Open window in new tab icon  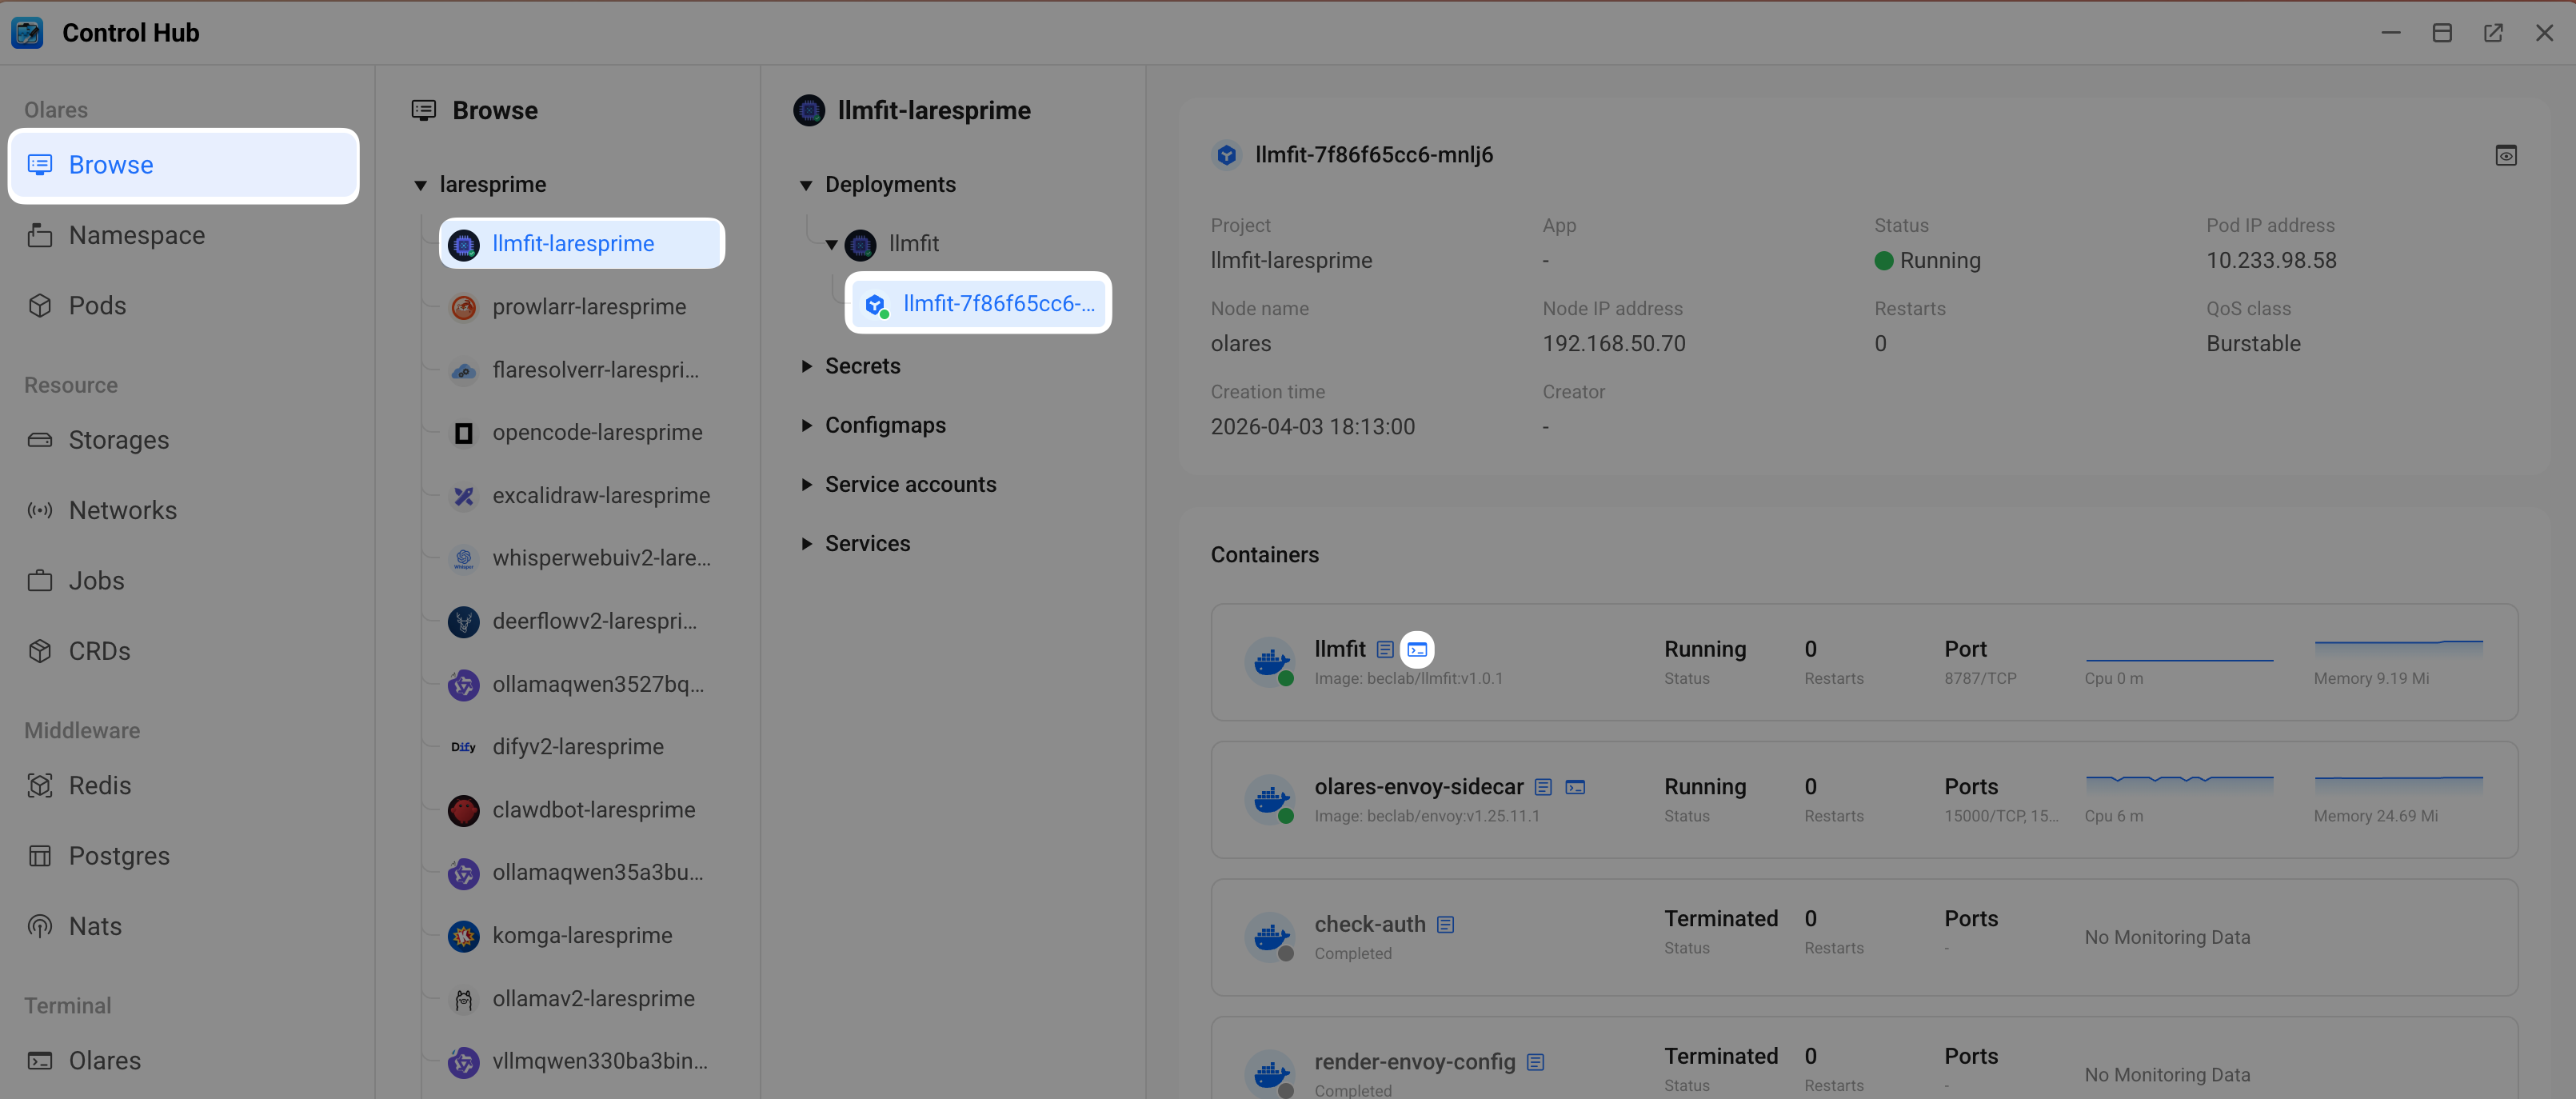(x=2493, y=33)
